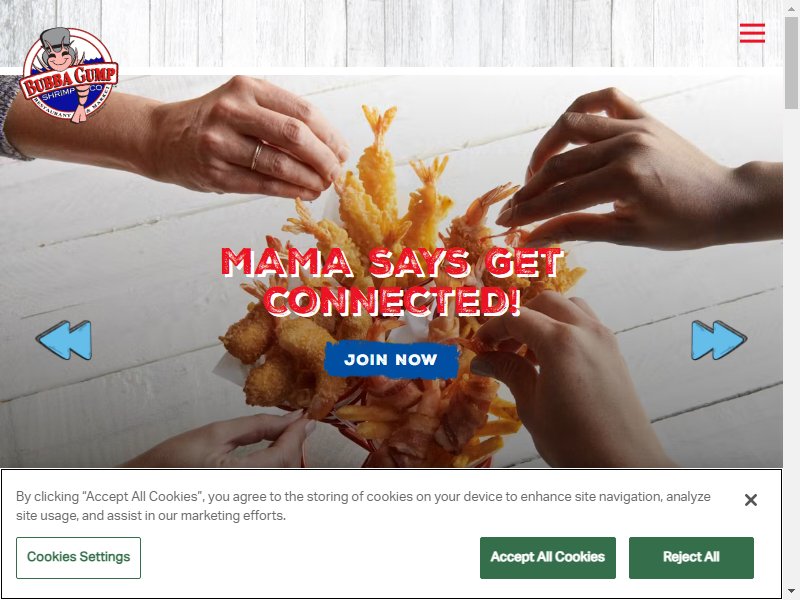Click the "Mama Says Get Connected!" headline
Image resolution: width=800 pixels, height=600 pixels.
pyautogui.click(x=392, y=281)
